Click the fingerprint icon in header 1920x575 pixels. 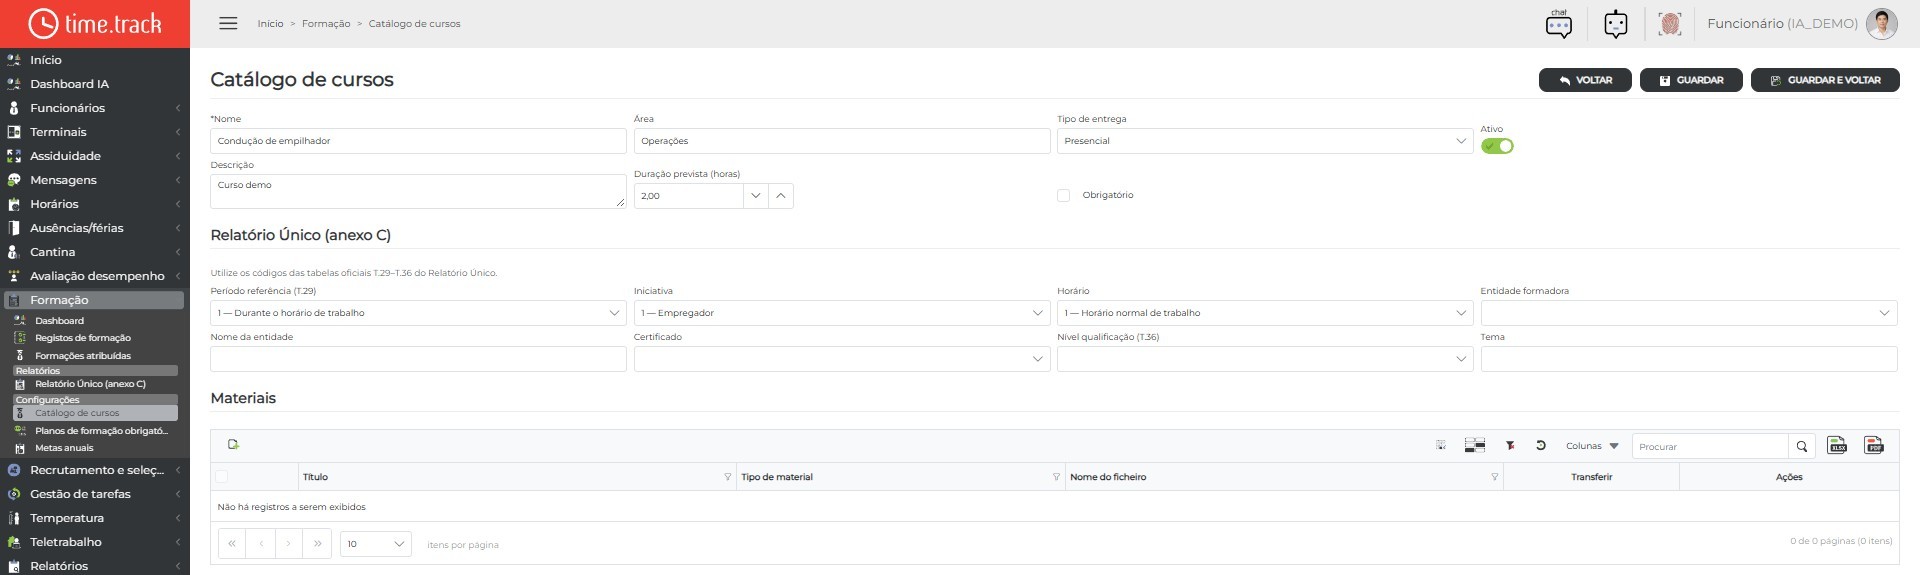pos(1669,23)
